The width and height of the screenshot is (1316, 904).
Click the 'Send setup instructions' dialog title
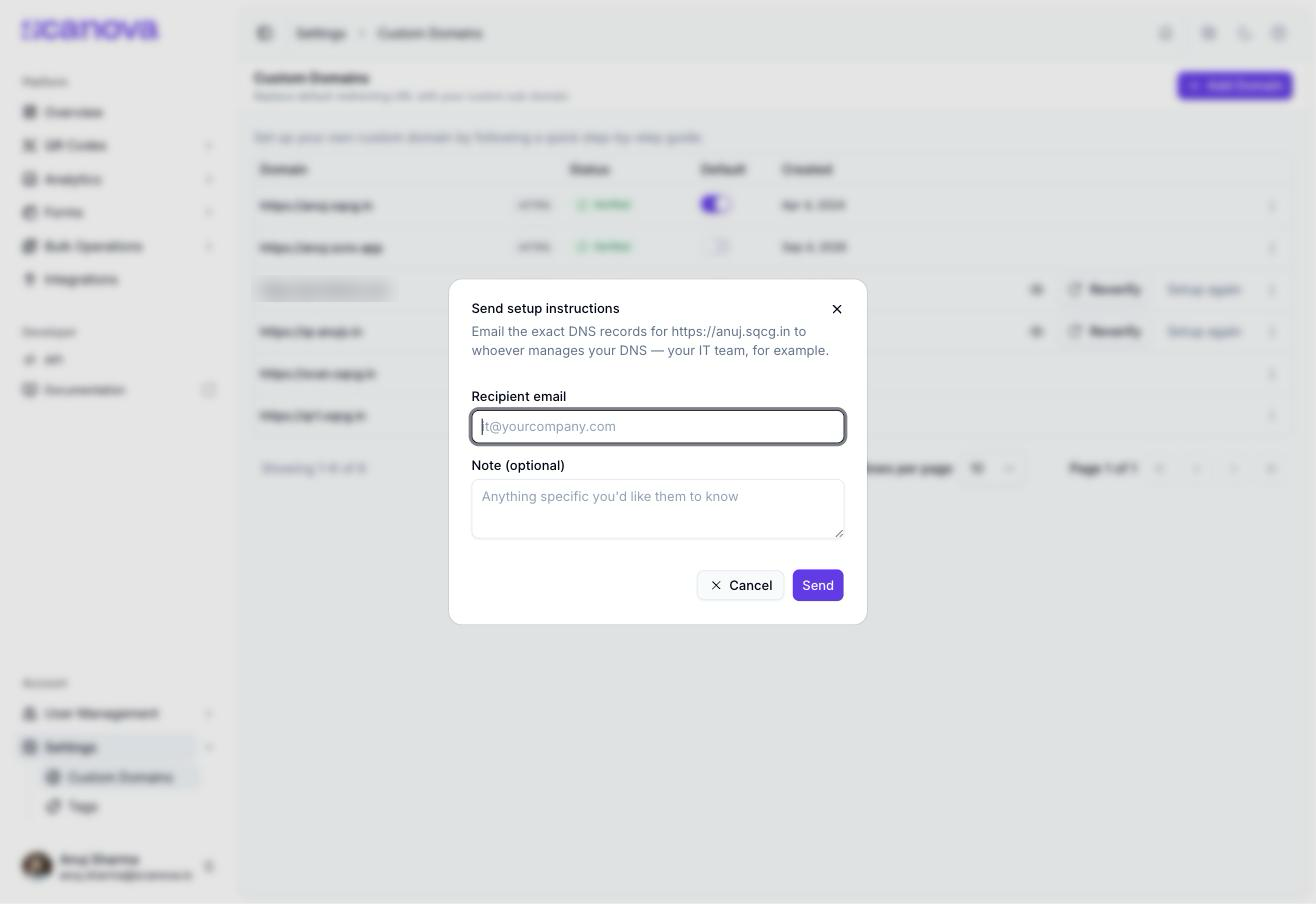coord(545,308)
